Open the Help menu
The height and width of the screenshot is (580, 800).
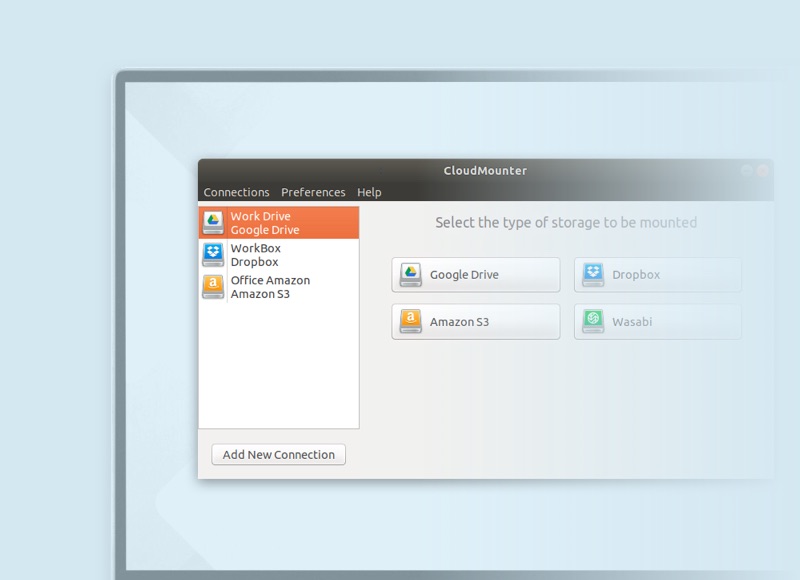[x=369, y=192]
